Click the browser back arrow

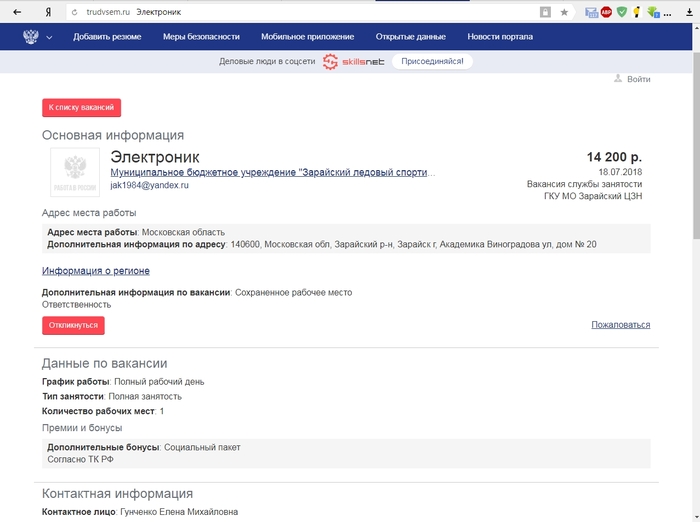click(16, 12)
